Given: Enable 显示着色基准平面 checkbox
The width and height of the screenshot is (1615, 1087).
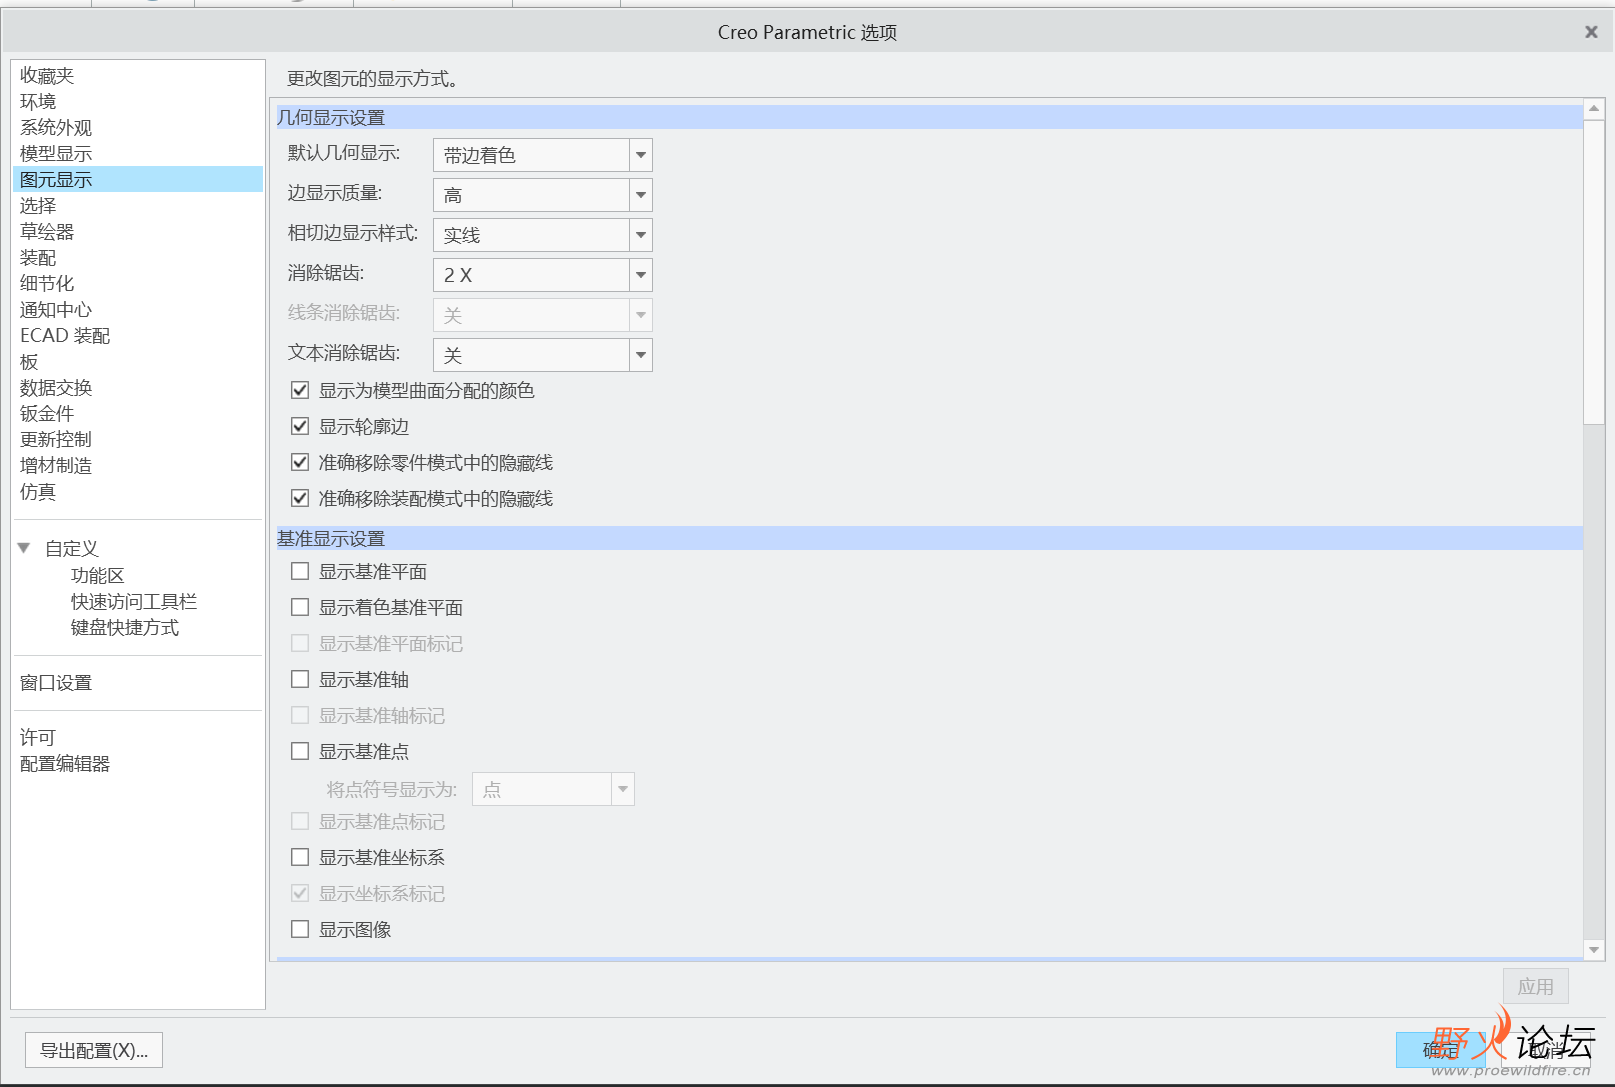Looking at the screenshot, I should pyautogui.click(x=300, y=607).
